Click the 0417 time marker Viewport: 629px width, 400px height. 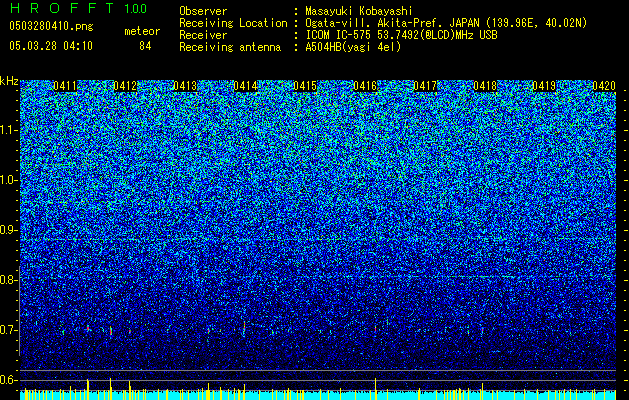coord(425,86)
